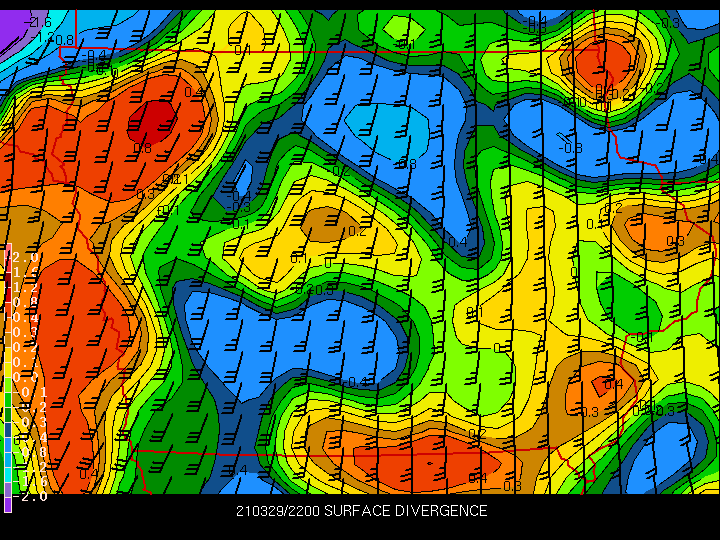This screenshot has width=720, height=540.
Task: Click the -0.3 label in the upper-right blue band
Action: click(570, 148)
